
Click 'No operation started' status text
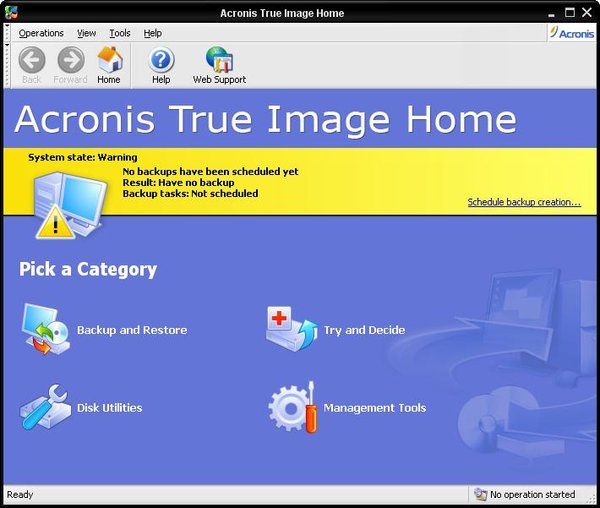pos(532,495)
